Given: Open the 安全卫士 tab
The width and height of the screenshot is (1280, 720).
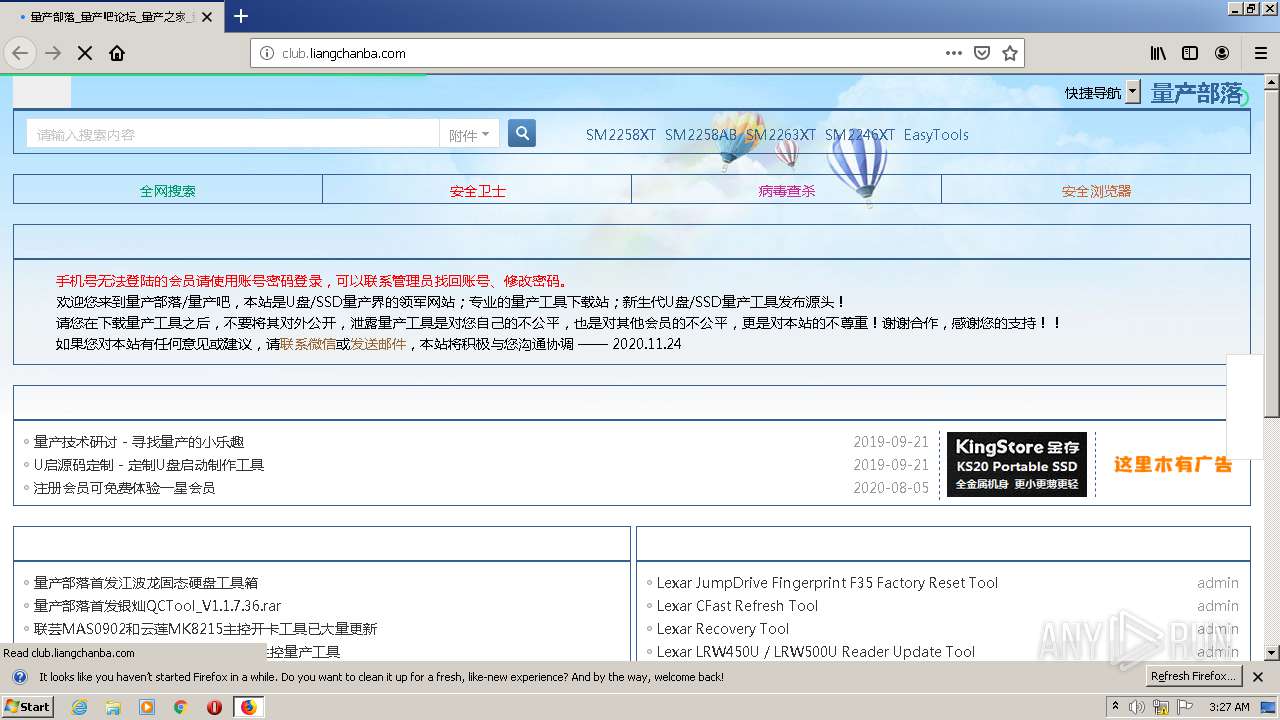Looking at the screenshot, I should (x=477, y=190).
